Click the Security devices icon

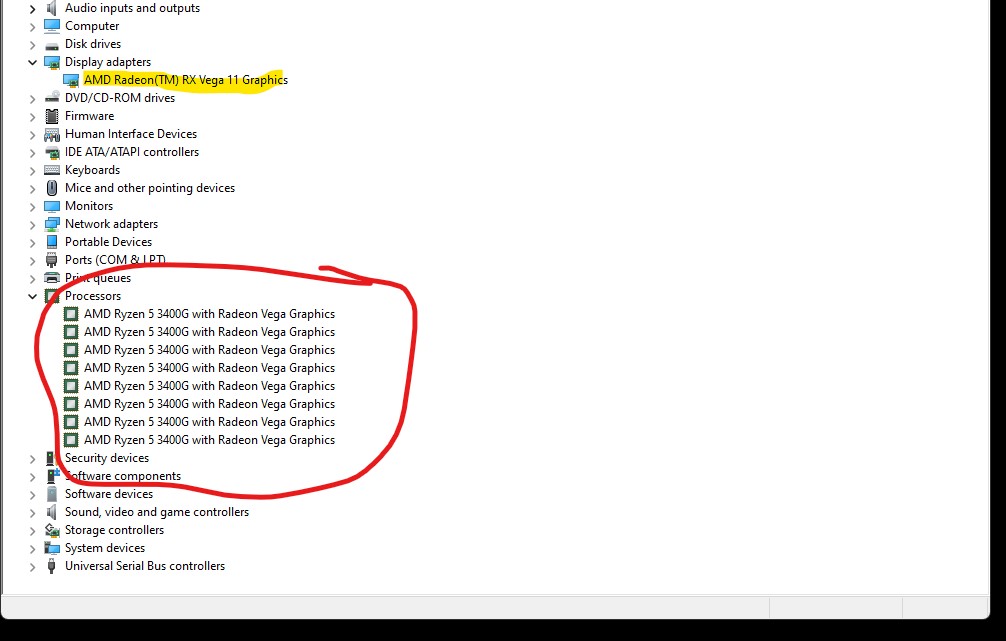52,458
